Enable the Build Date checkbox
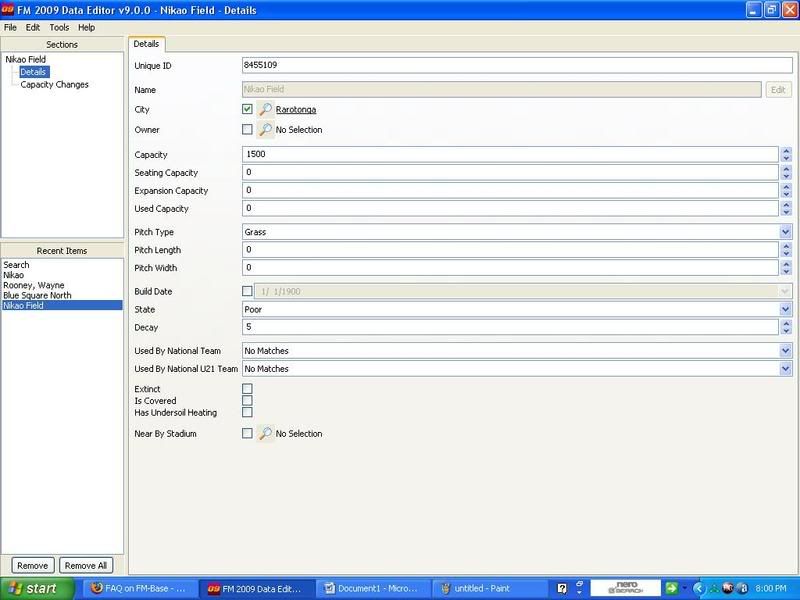 point(247,291)
